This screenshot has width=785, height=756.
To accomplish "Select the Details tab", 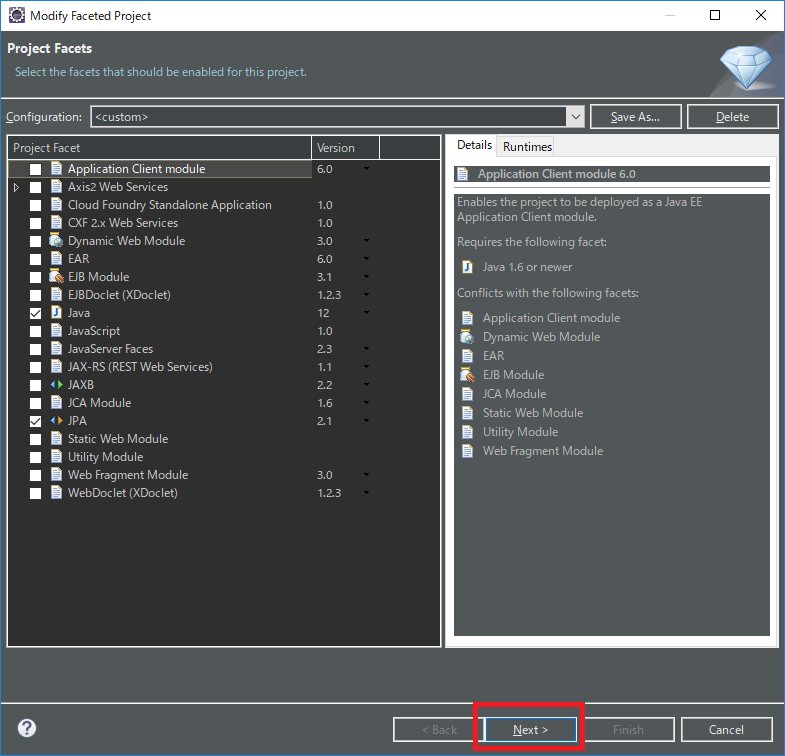I will (474, 145).
